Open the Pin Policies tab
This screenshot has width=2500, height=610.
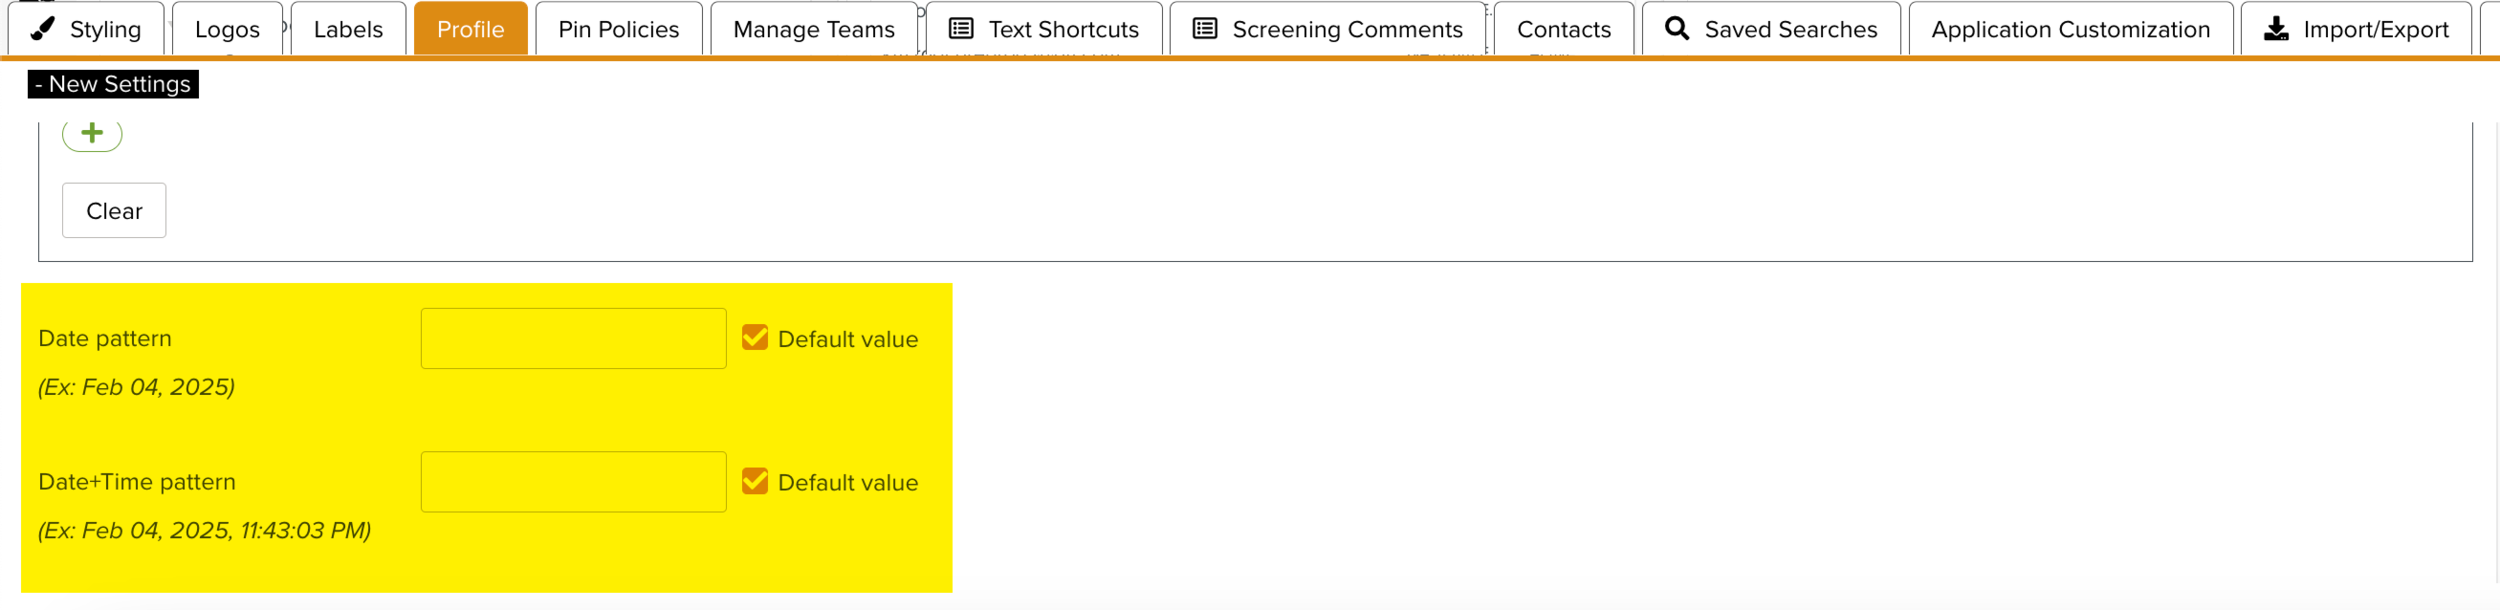coord(618,29)
